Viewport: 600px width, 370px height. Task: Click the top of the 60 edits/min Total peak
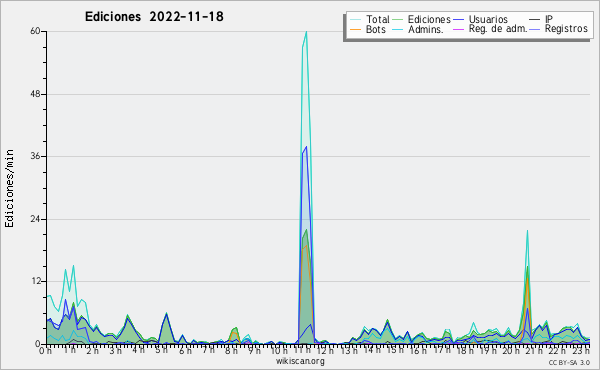pos(306,32)
